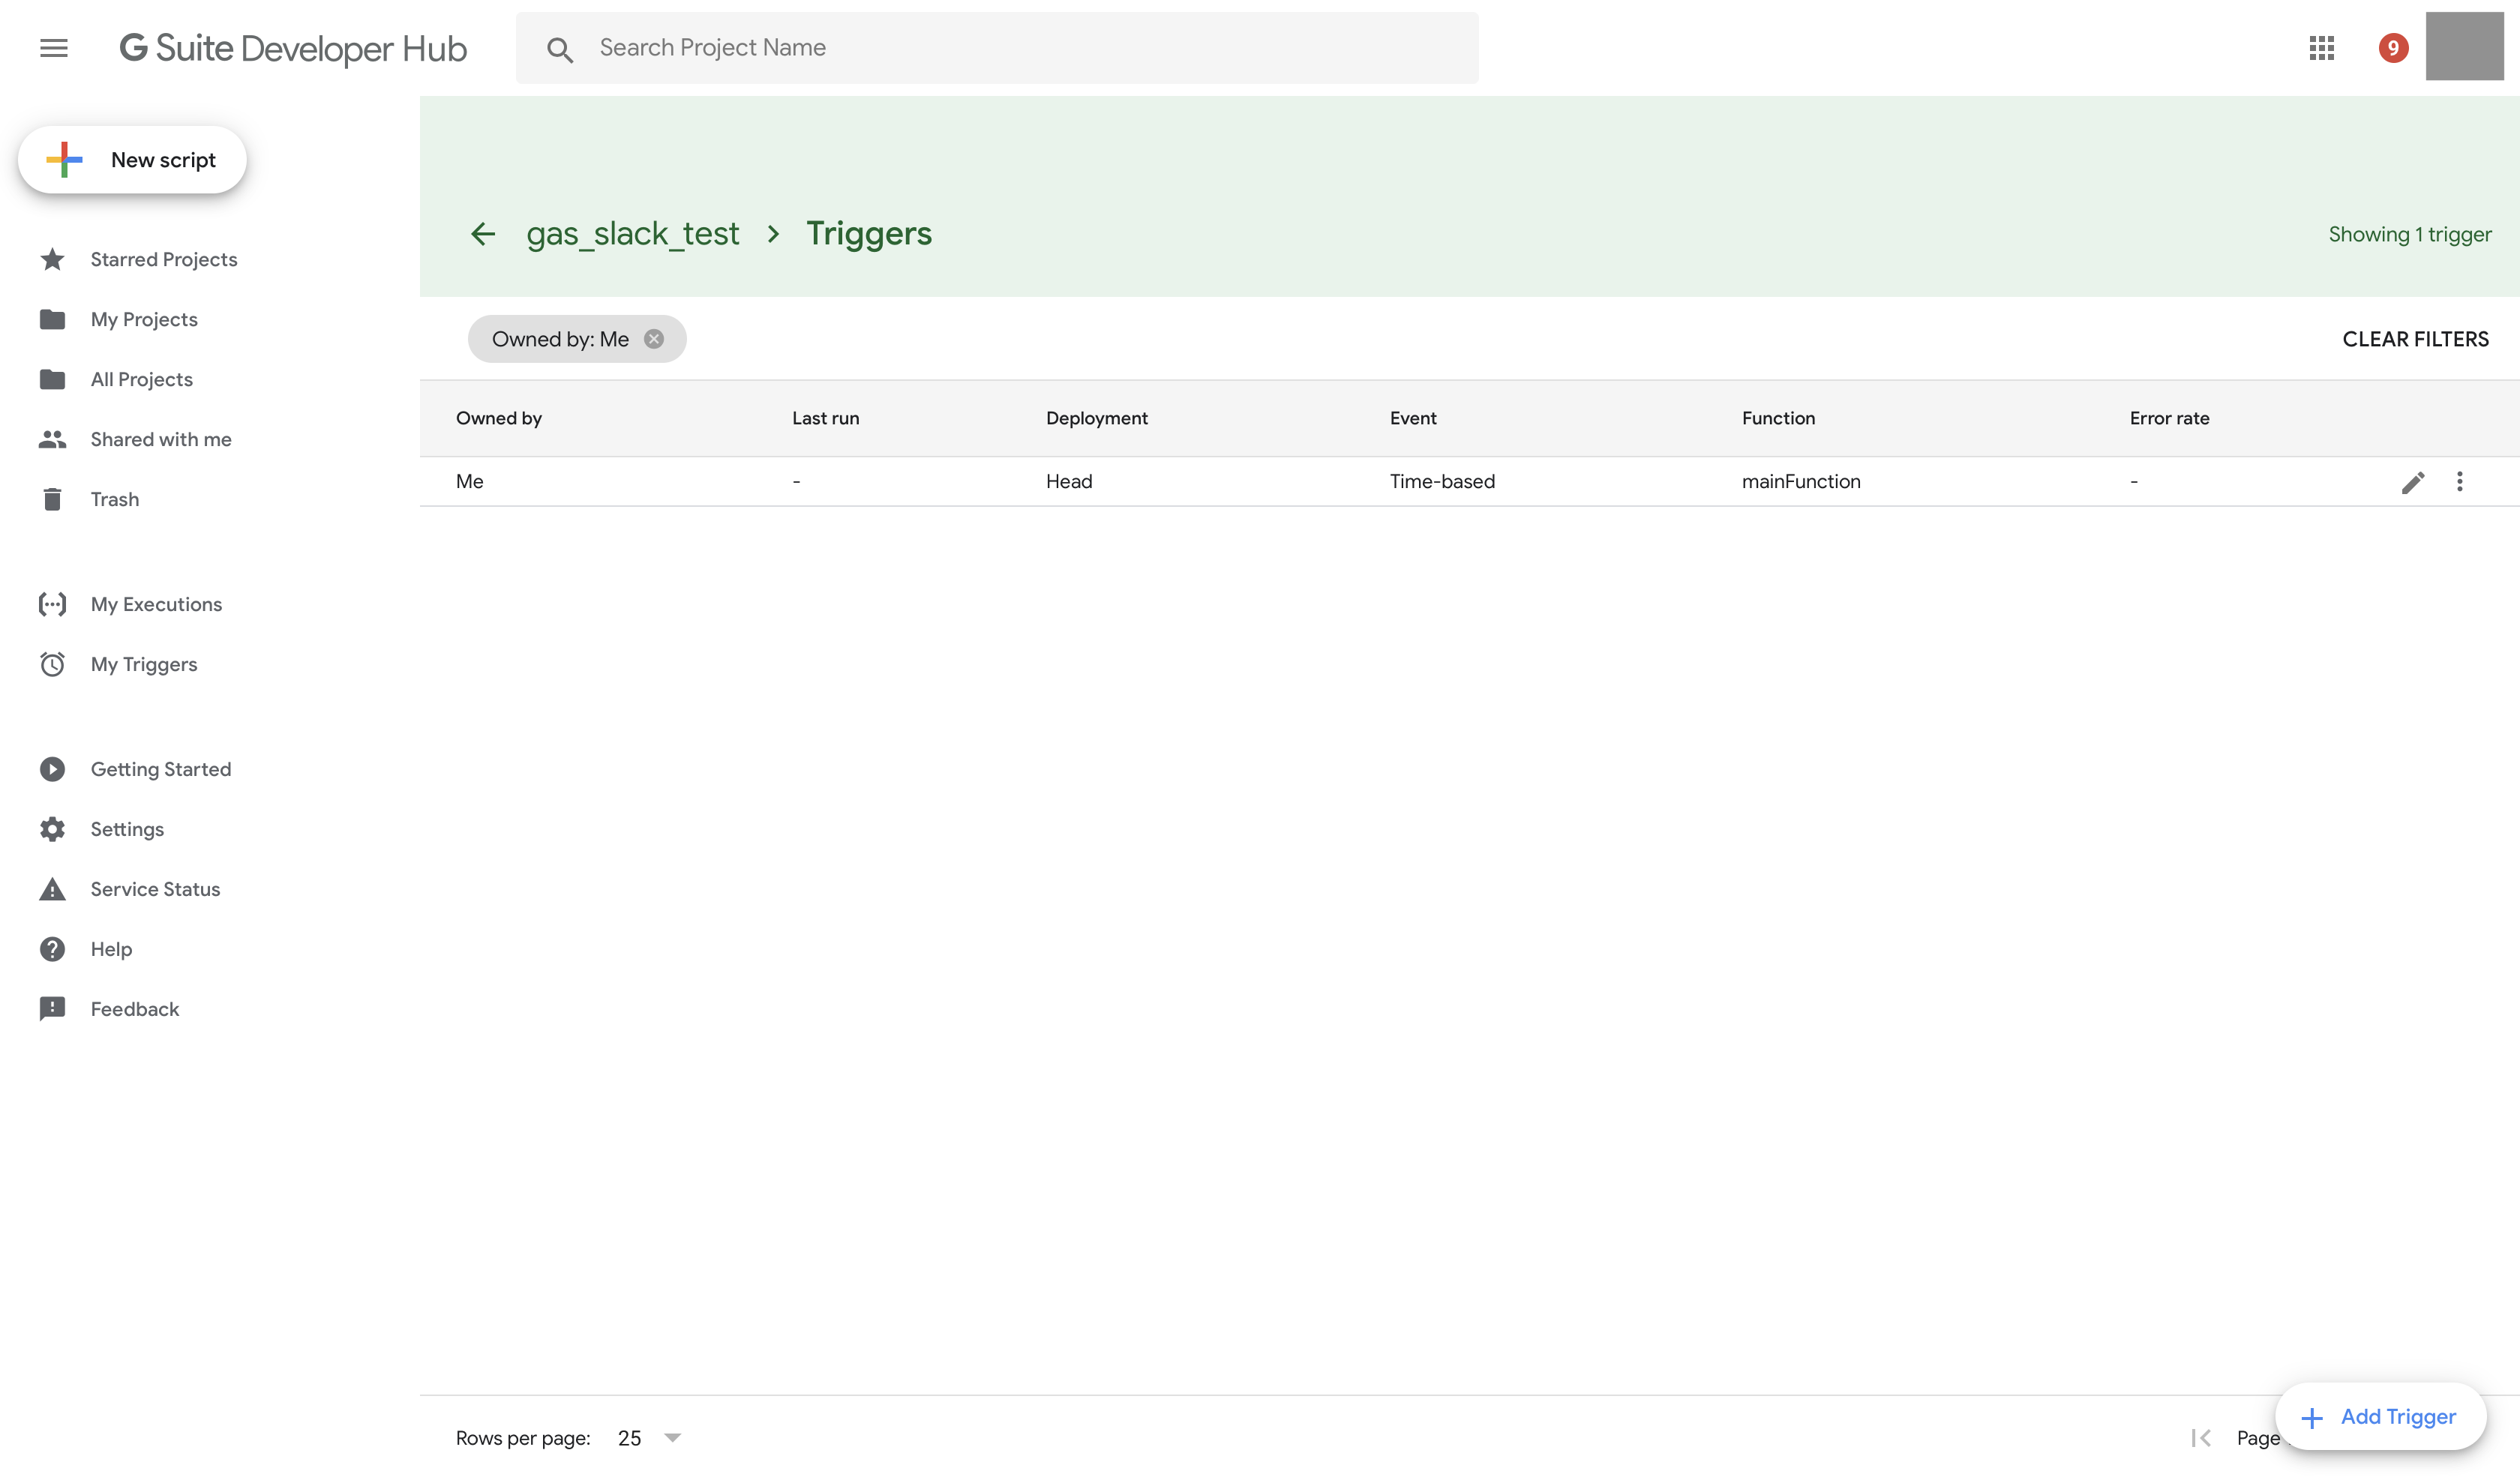Image resolution: width=2520 pixels, height=1480 pixels.
Task: Focus the Search Project Name field
Action: coord(997,48)
